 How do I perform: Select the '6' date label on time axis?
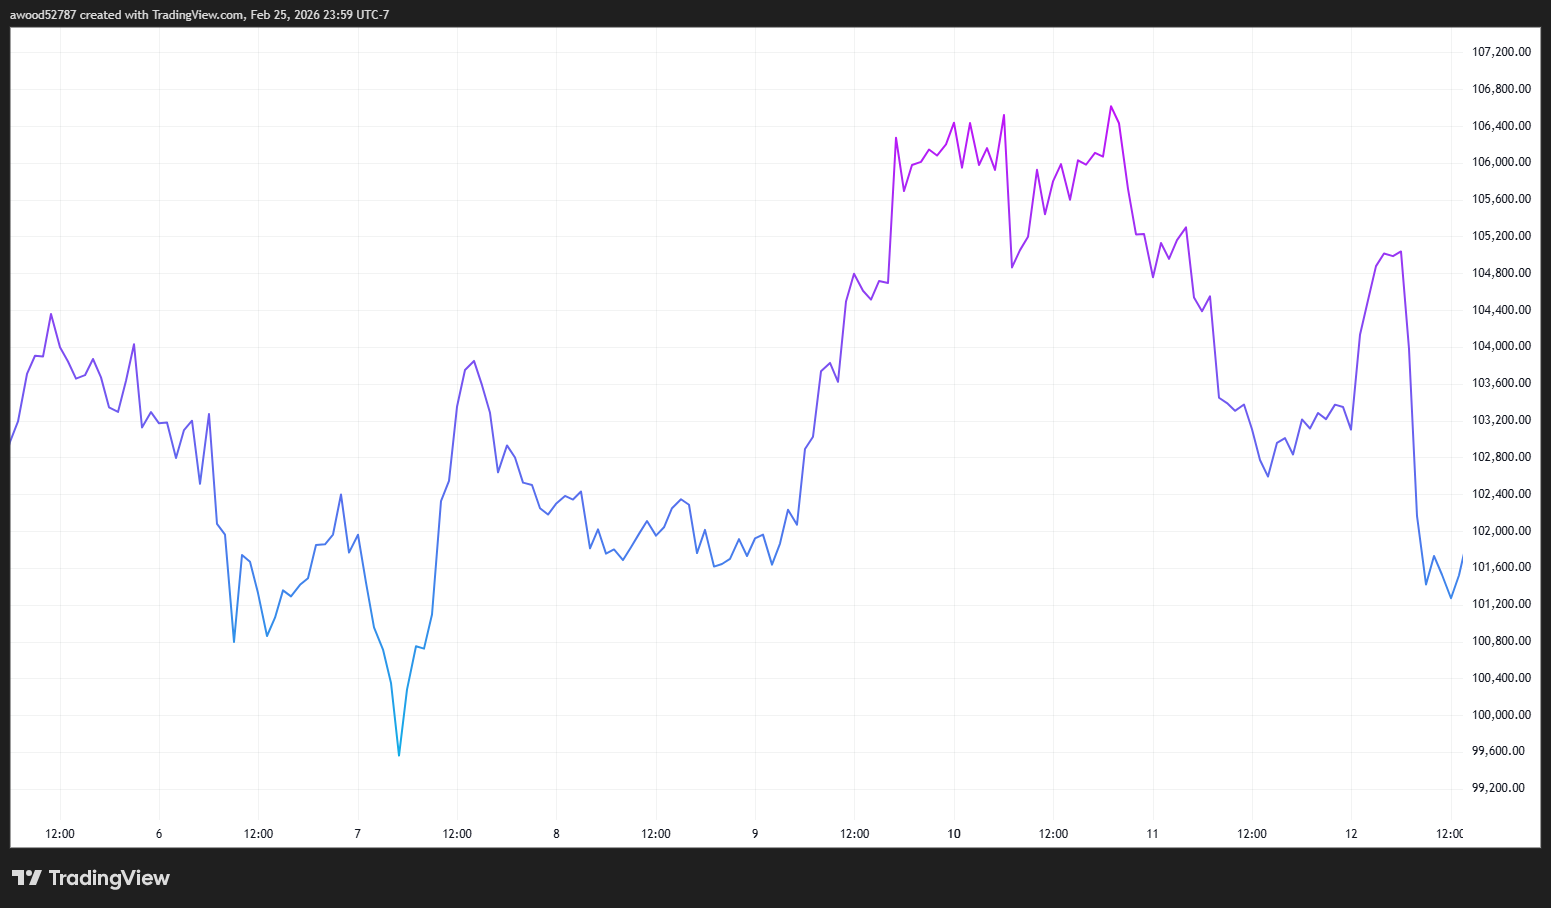tap(157, 833)
